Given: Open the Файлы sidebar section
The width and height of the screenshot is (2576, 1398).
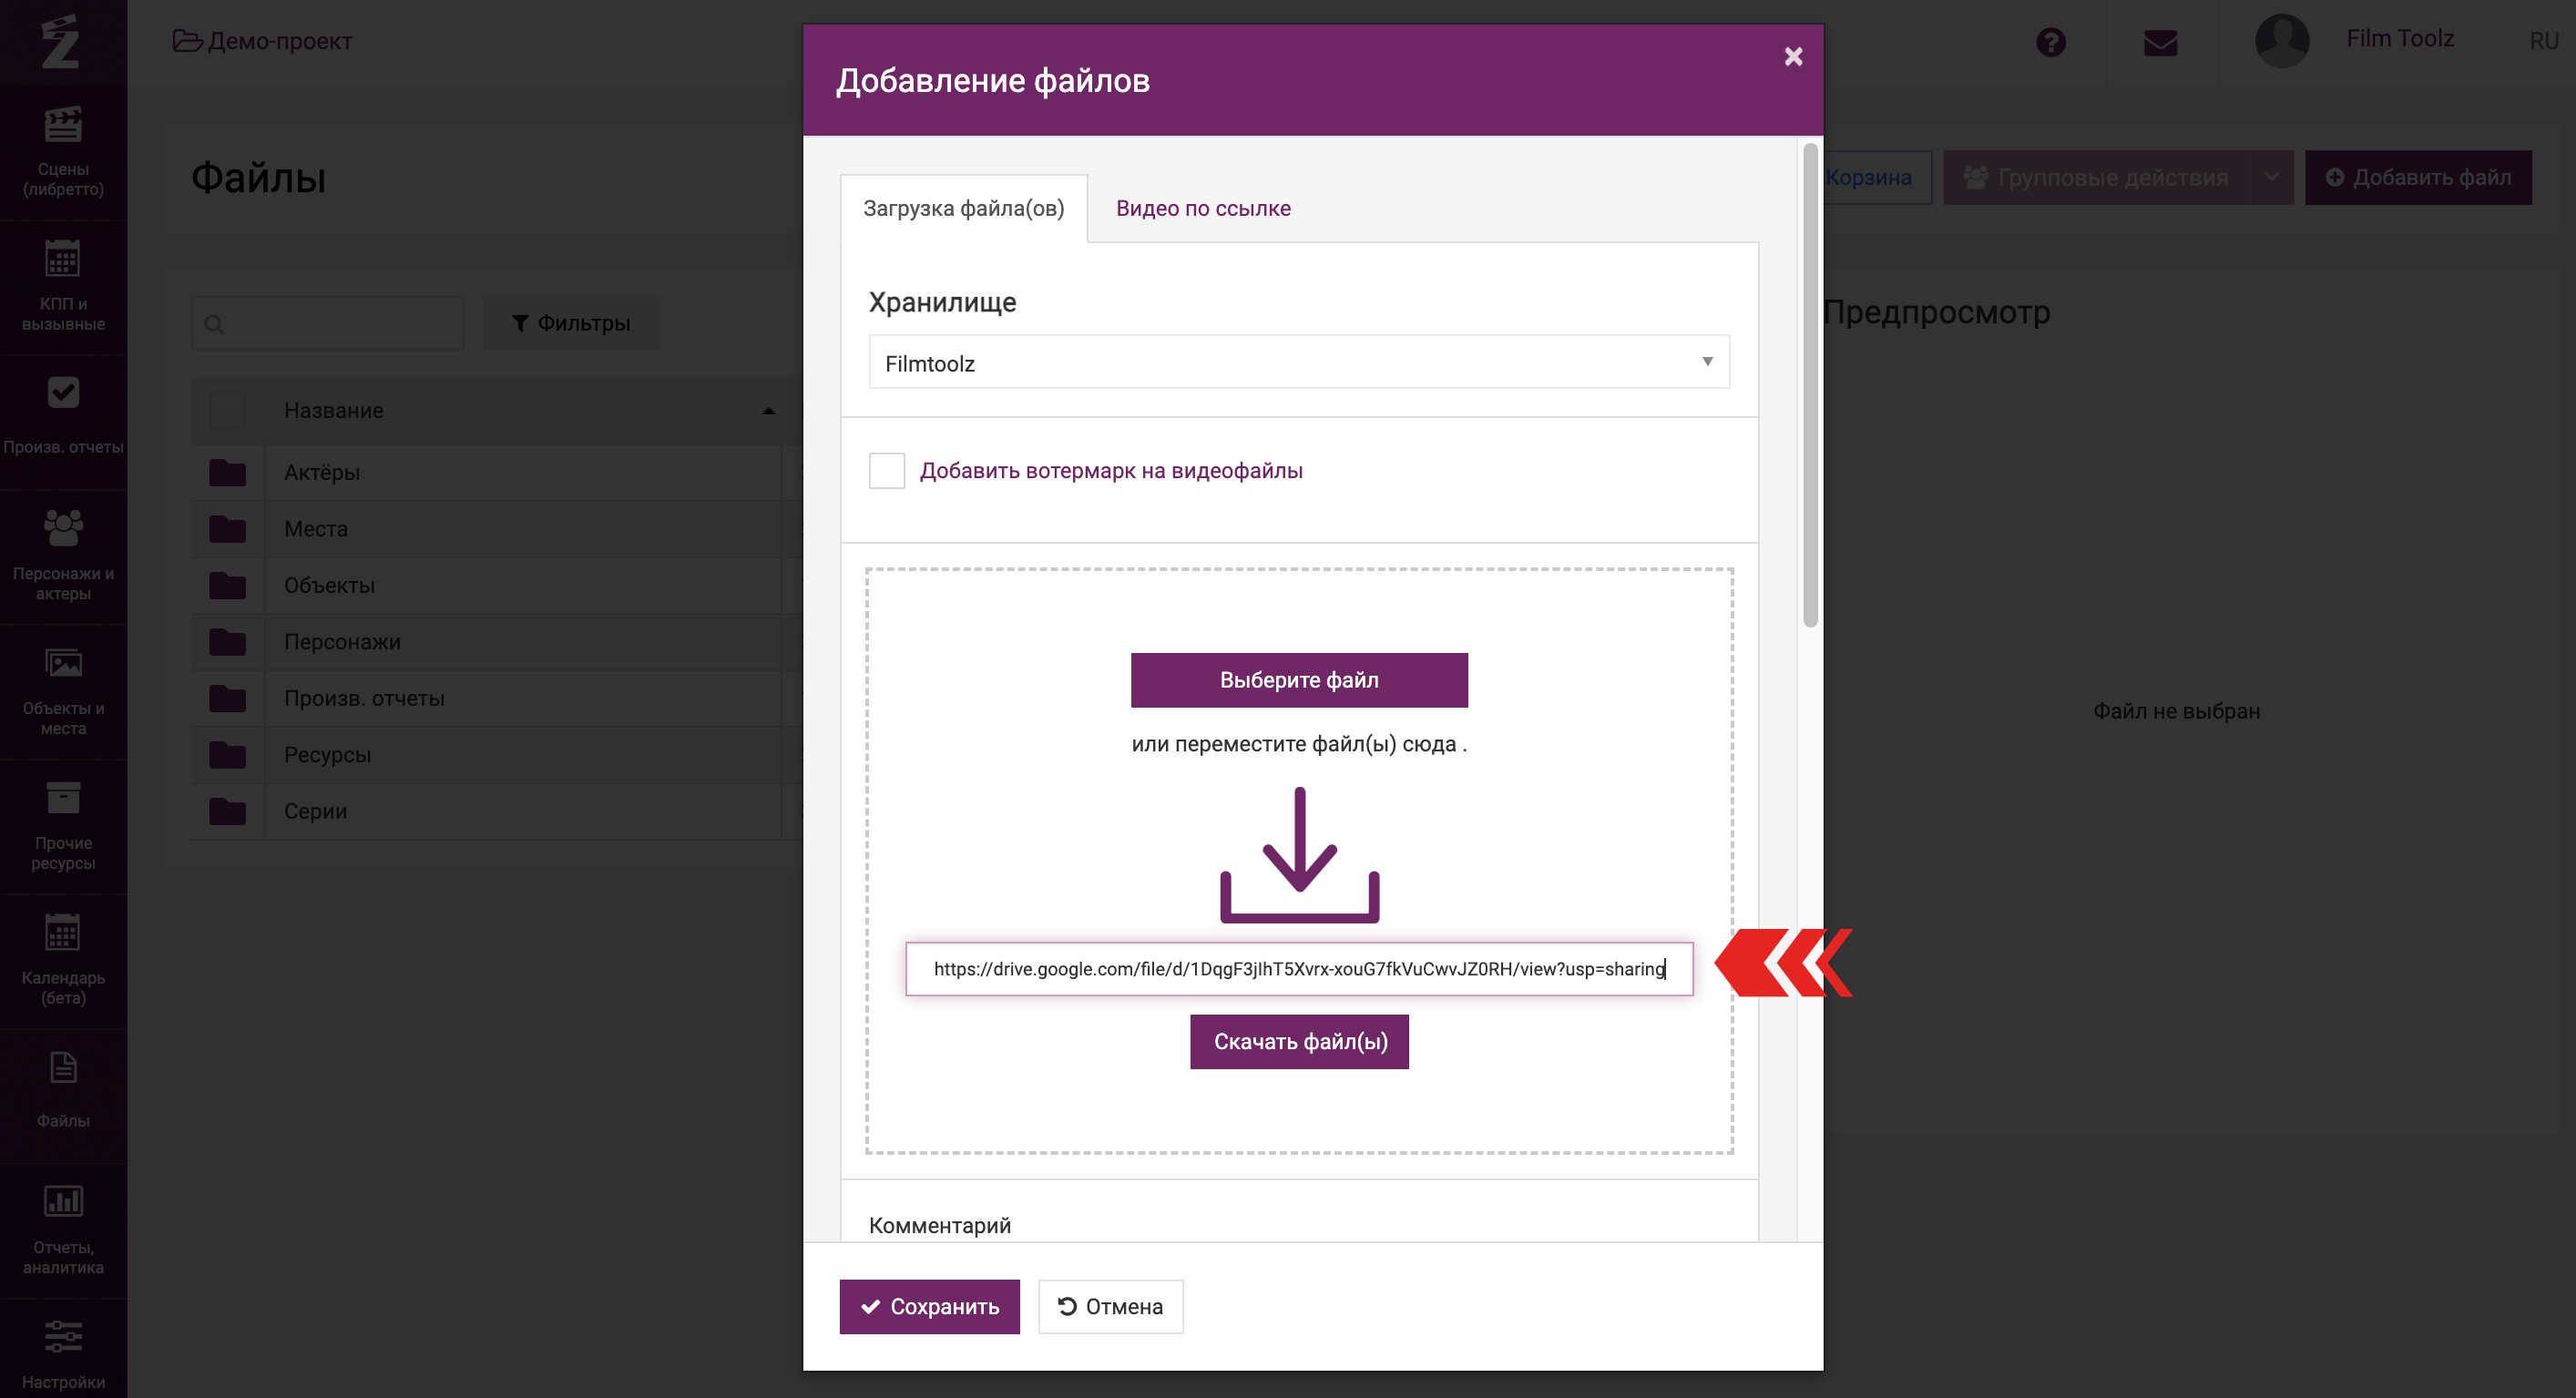Looking at the screenshot, I should point(63,1095).
